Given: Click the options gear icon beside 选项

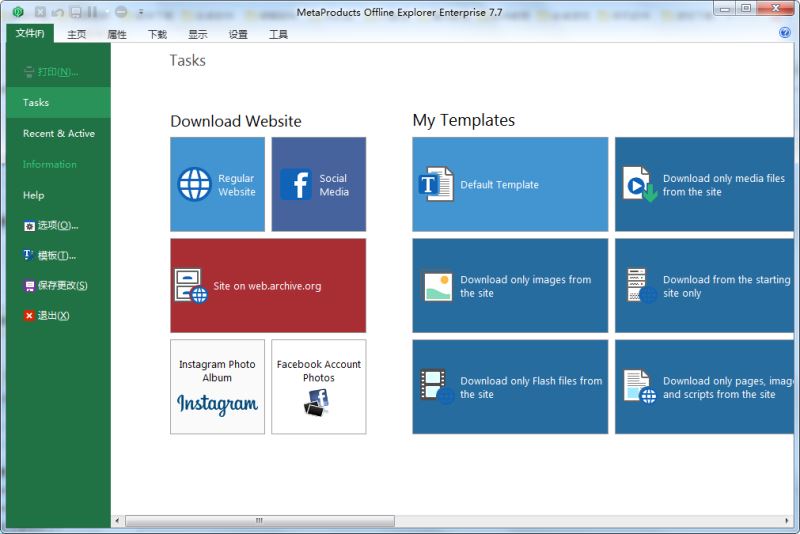Looking at the screenshot, I should [29, 226].
